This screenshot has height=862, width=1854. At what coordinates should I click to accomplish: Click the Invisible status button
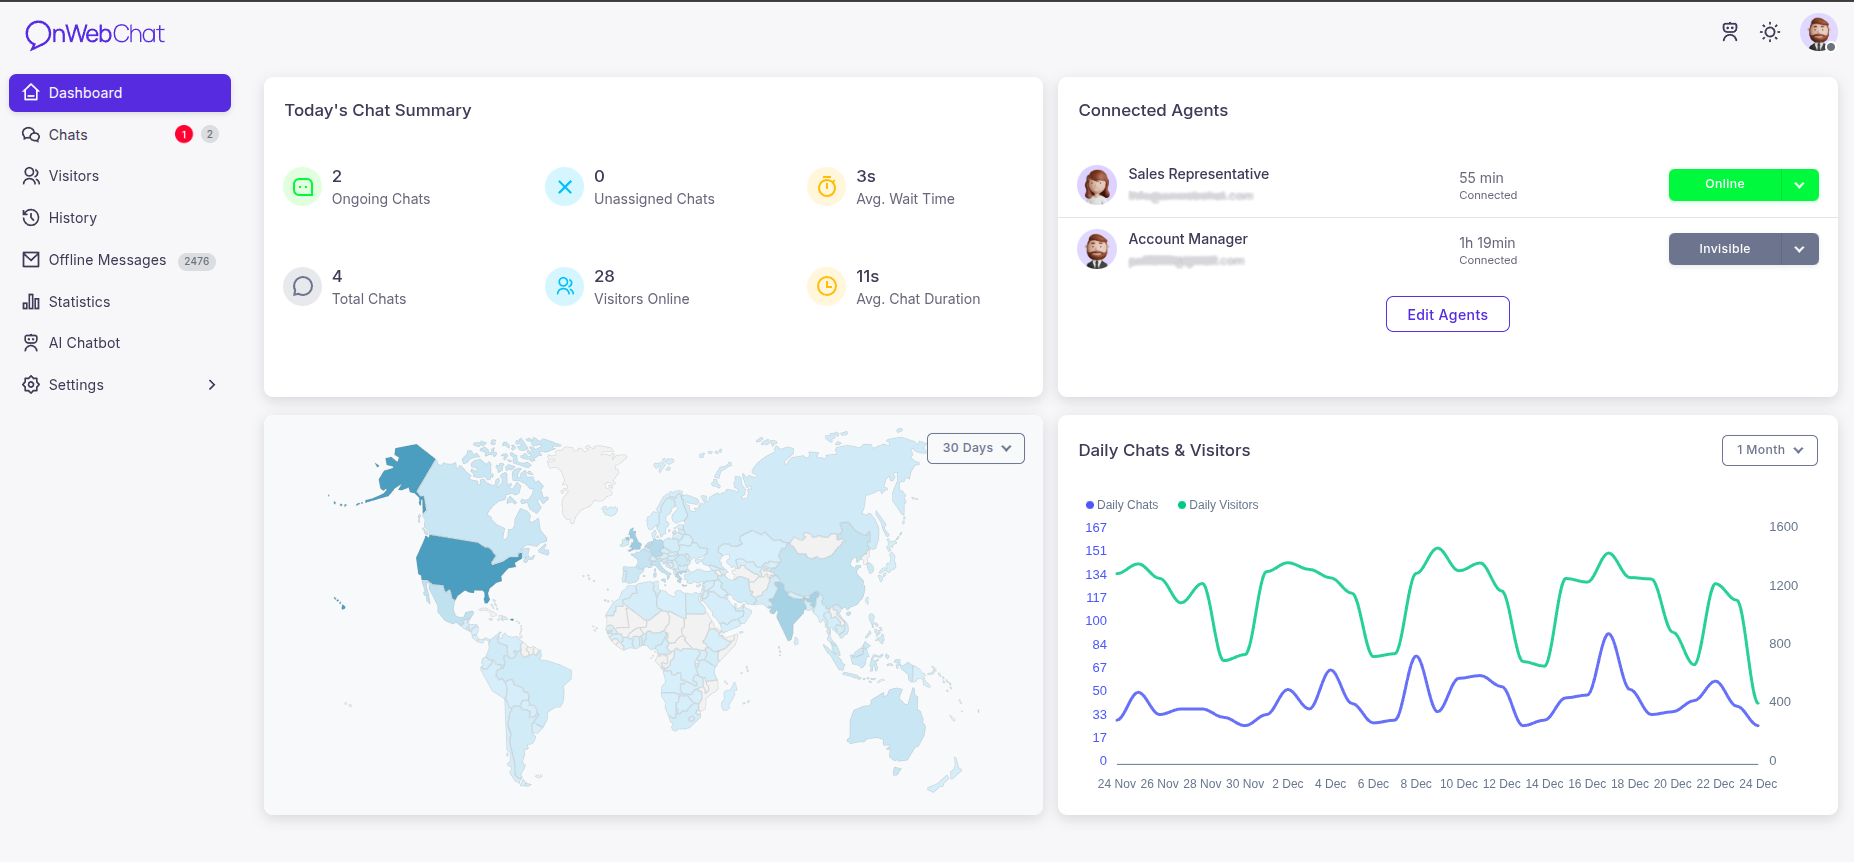(1724, 249)
